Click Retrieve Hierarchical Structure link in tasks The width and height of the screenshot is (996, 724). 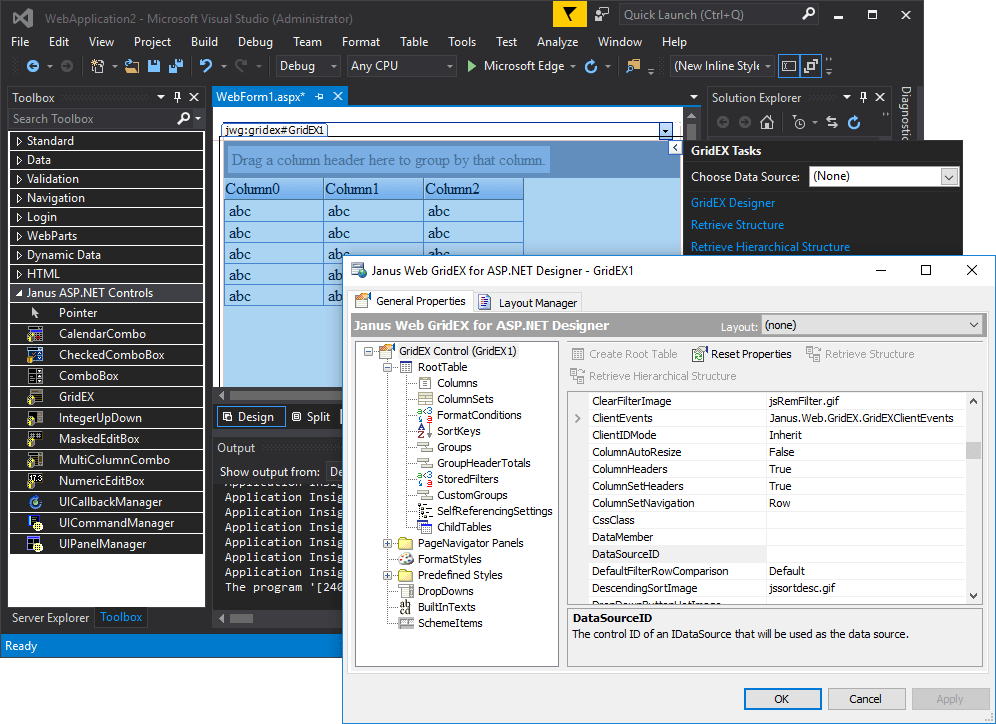771,247
